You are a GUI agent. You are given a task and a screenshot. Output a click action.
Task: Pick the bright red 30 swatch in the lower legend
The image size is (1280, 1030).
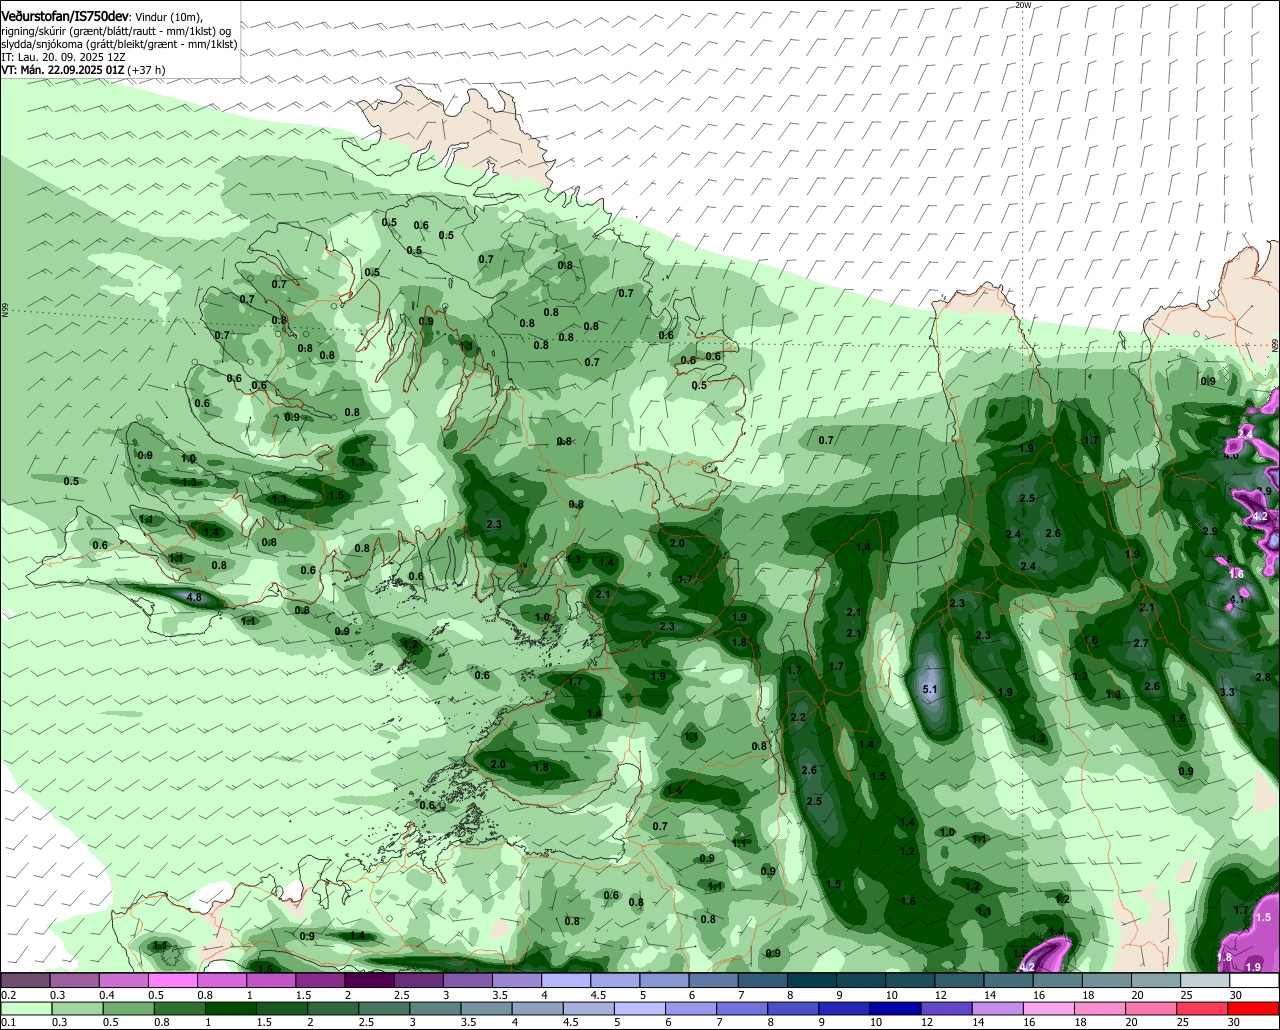pos(1254,1009)
